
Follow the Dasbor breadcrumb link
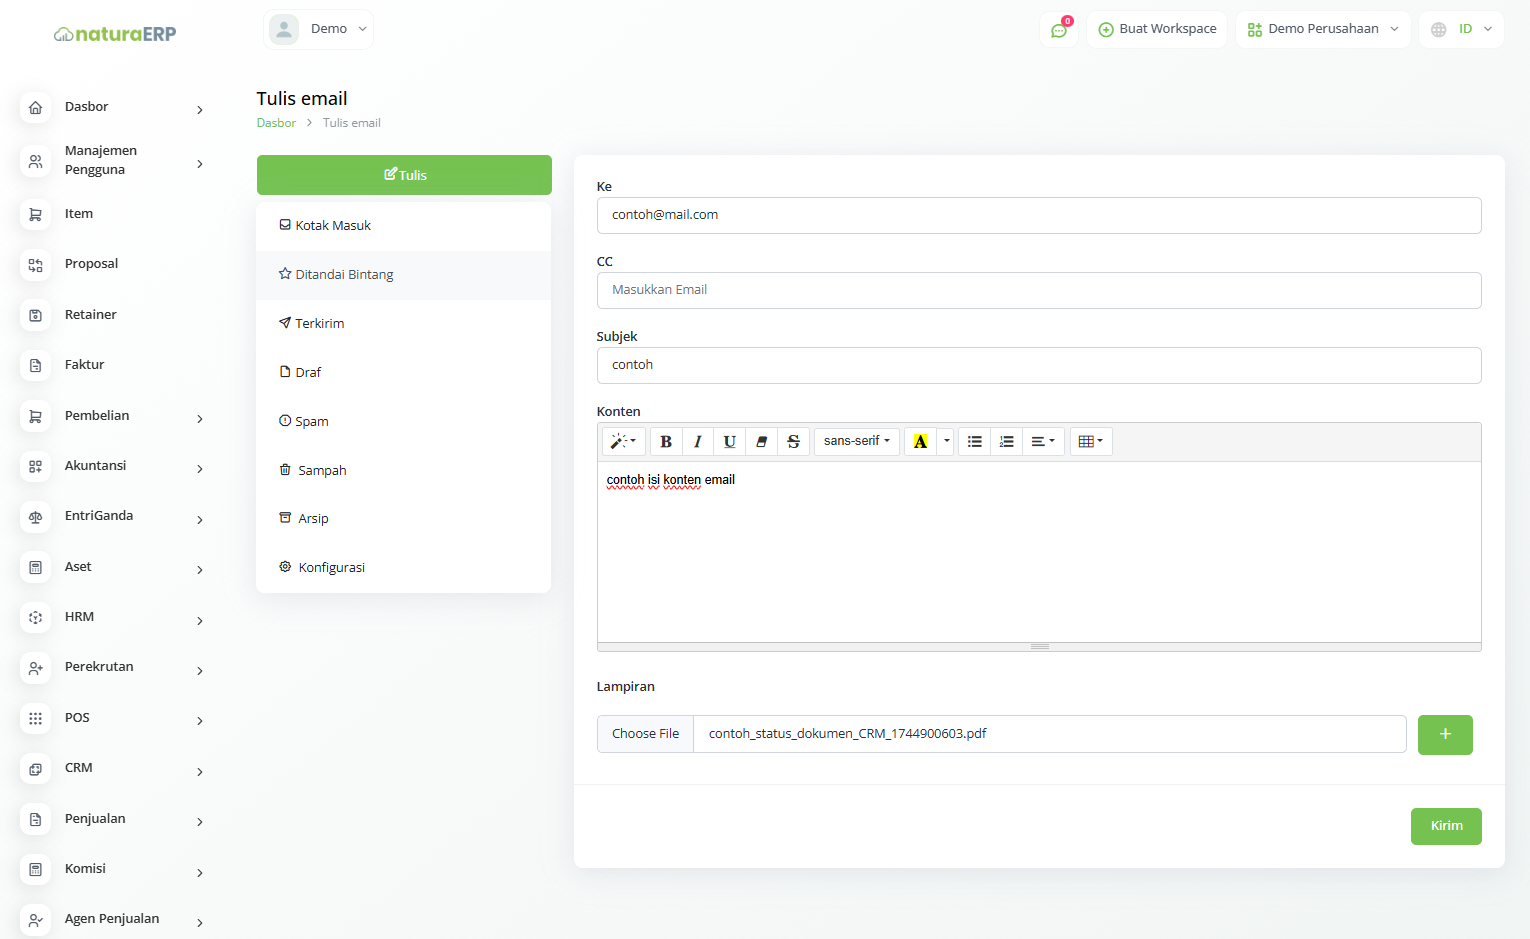276,123
